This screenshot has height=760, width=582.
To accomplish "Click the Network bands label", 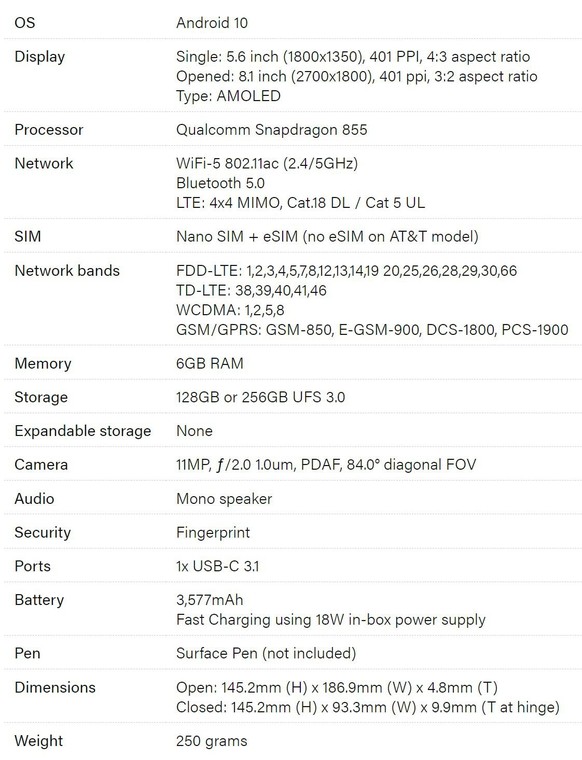I will pyautogui.click(x=67, y=270).
